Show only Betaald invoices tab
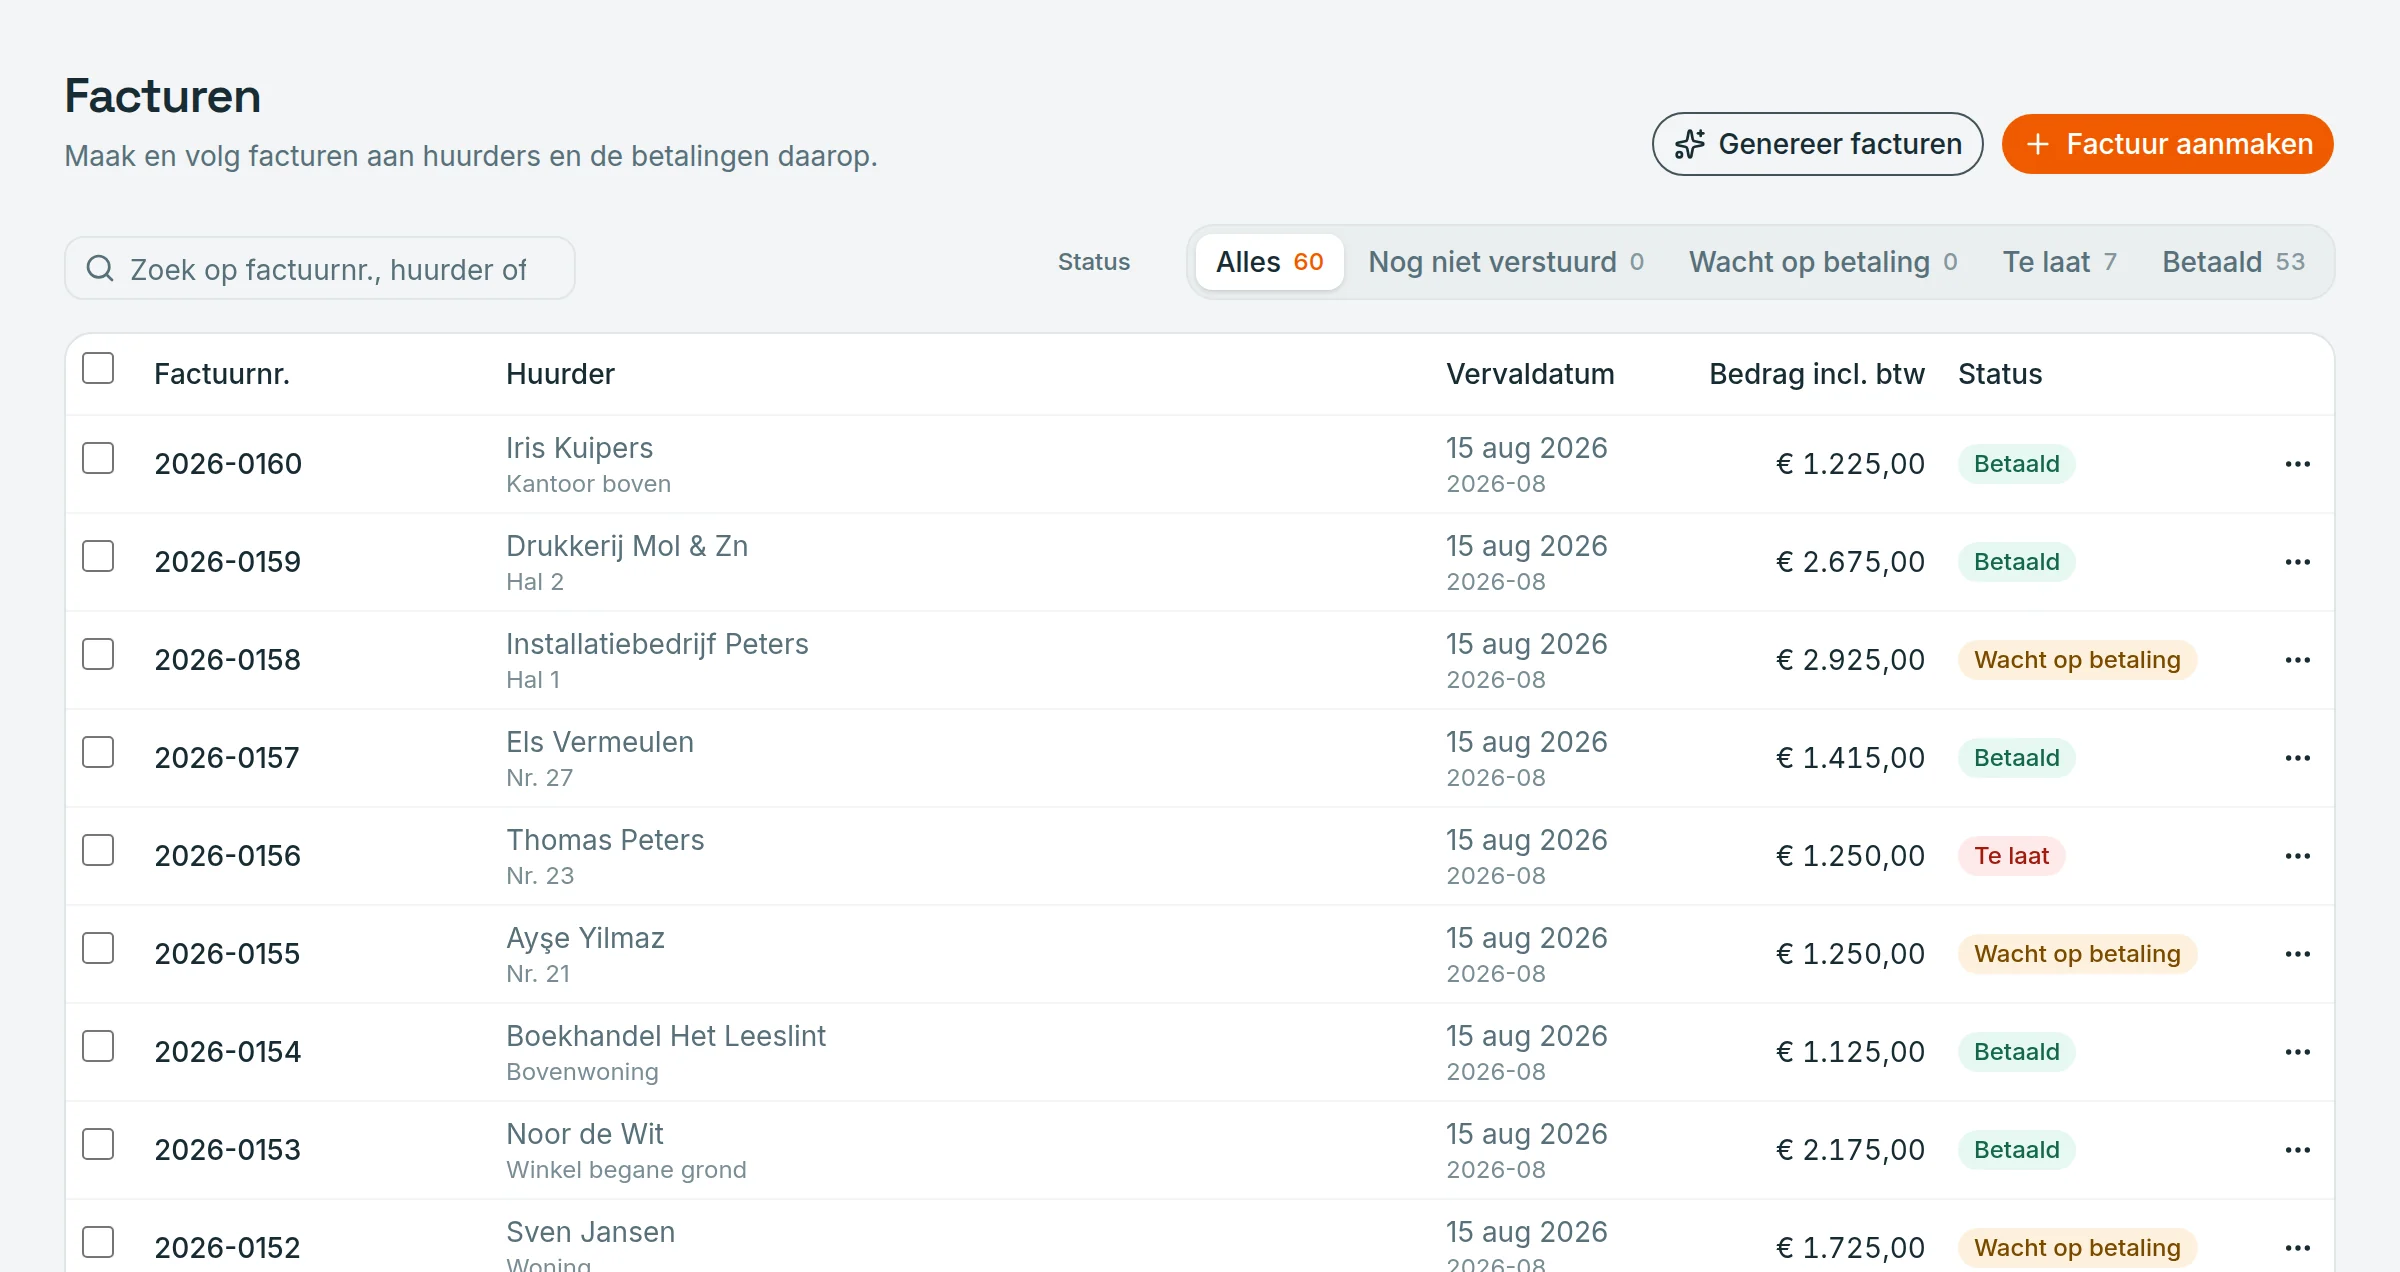Screen dimensions: 2400x1272 pos(2233,262)
